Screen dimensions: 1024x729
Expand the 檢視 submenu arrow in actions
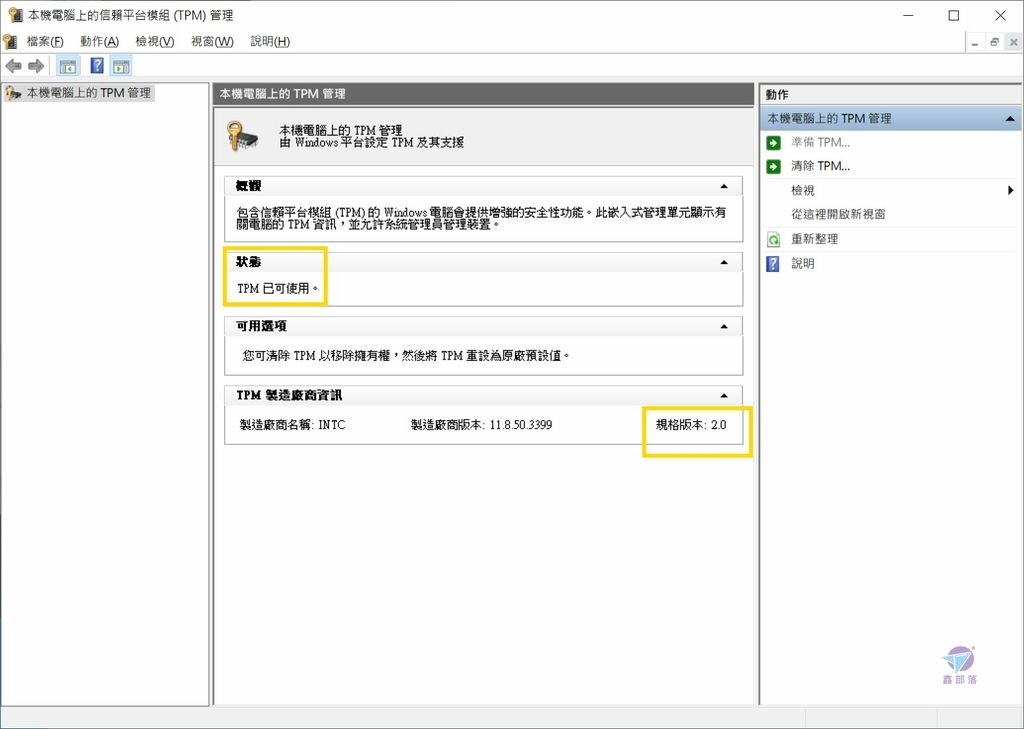1010,191
